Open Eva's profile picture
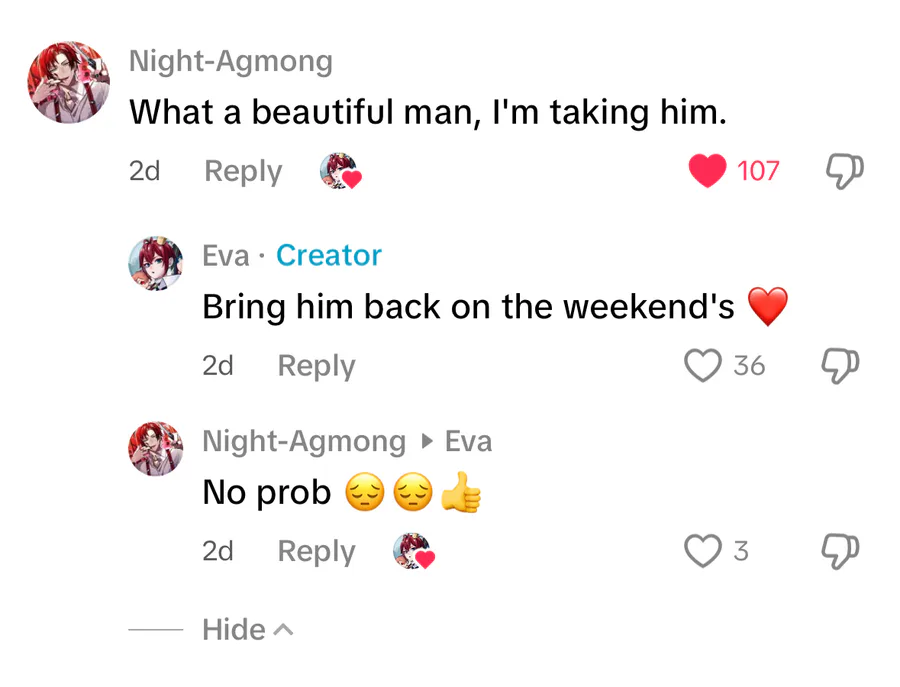Image resolution: width=900 pixels, height=687 pixels. [x=156, y=263]
